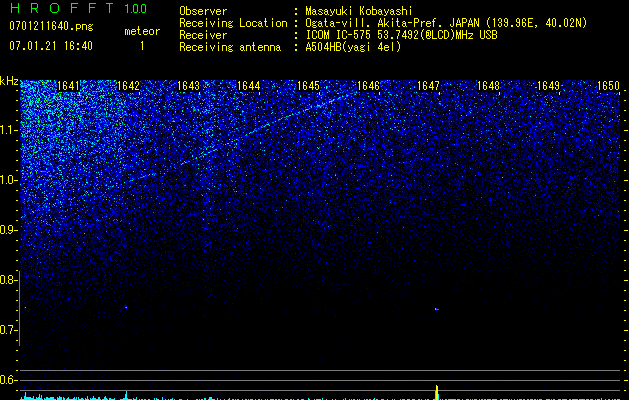Click the 1643 time marker

[x=189, y=86]
